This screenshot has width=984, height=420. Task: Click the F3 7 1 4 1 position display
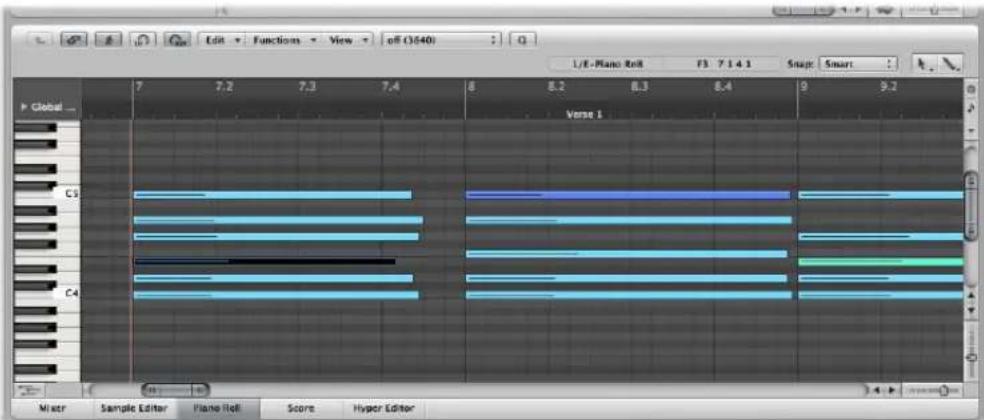click(725, 63)
